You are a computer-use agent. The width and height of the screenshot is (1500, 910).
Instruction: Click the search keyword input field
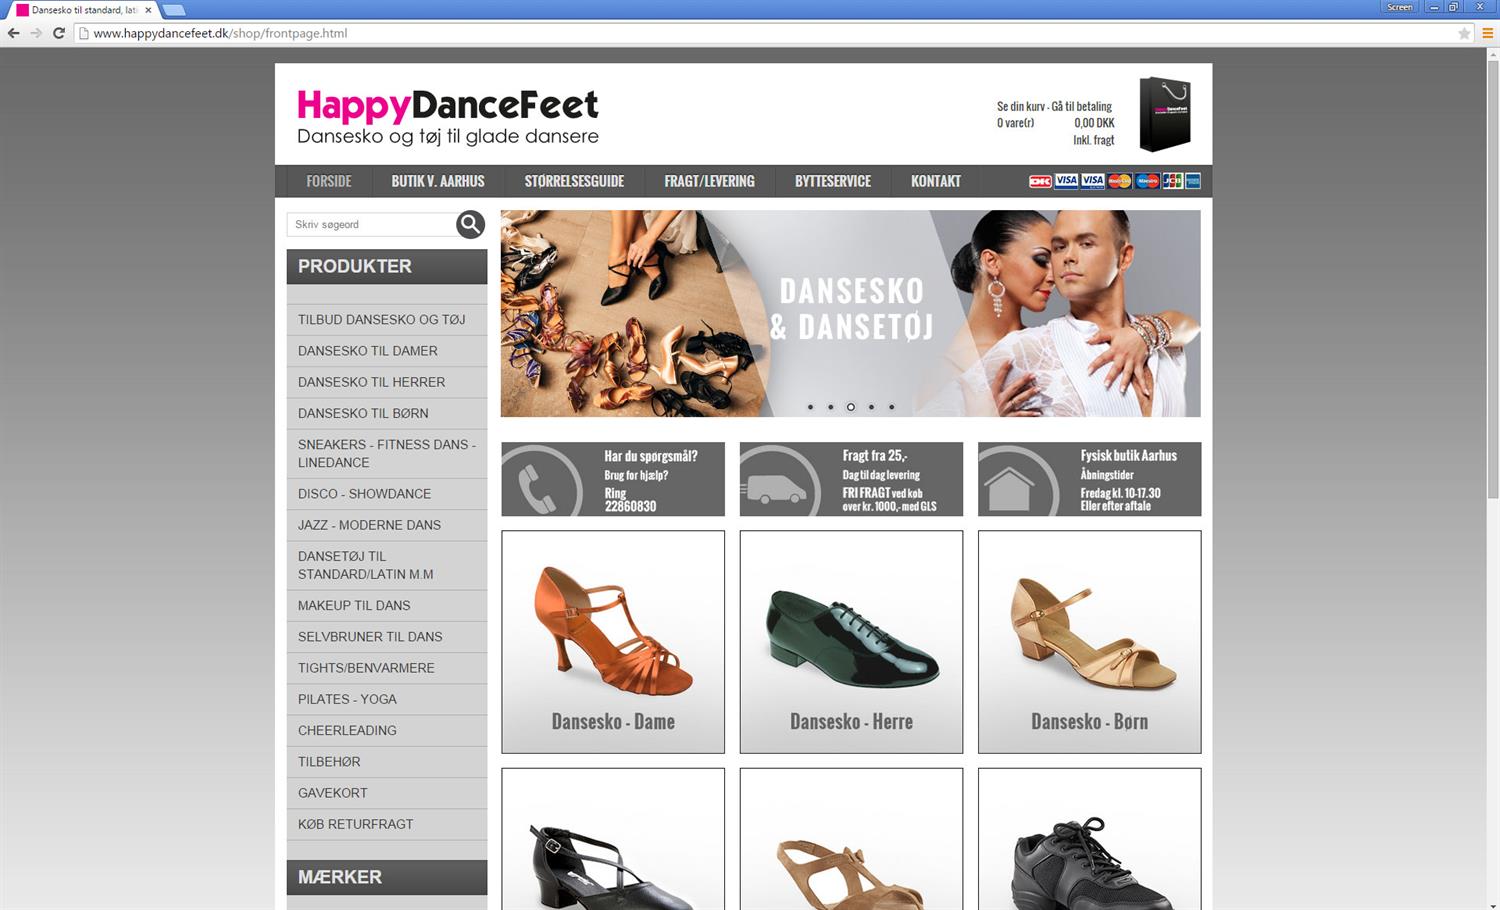point(370,225)
